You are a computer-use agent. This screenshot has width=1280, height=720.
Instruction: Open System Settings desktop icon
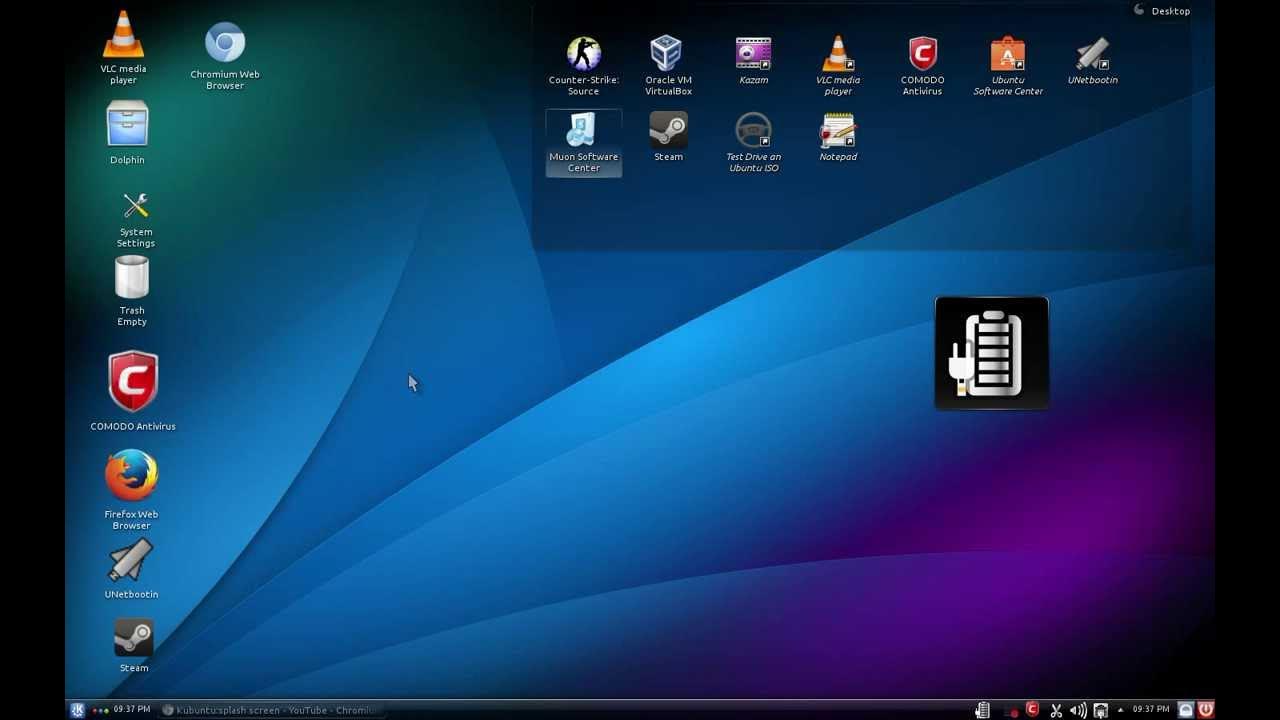click(136, 220)
